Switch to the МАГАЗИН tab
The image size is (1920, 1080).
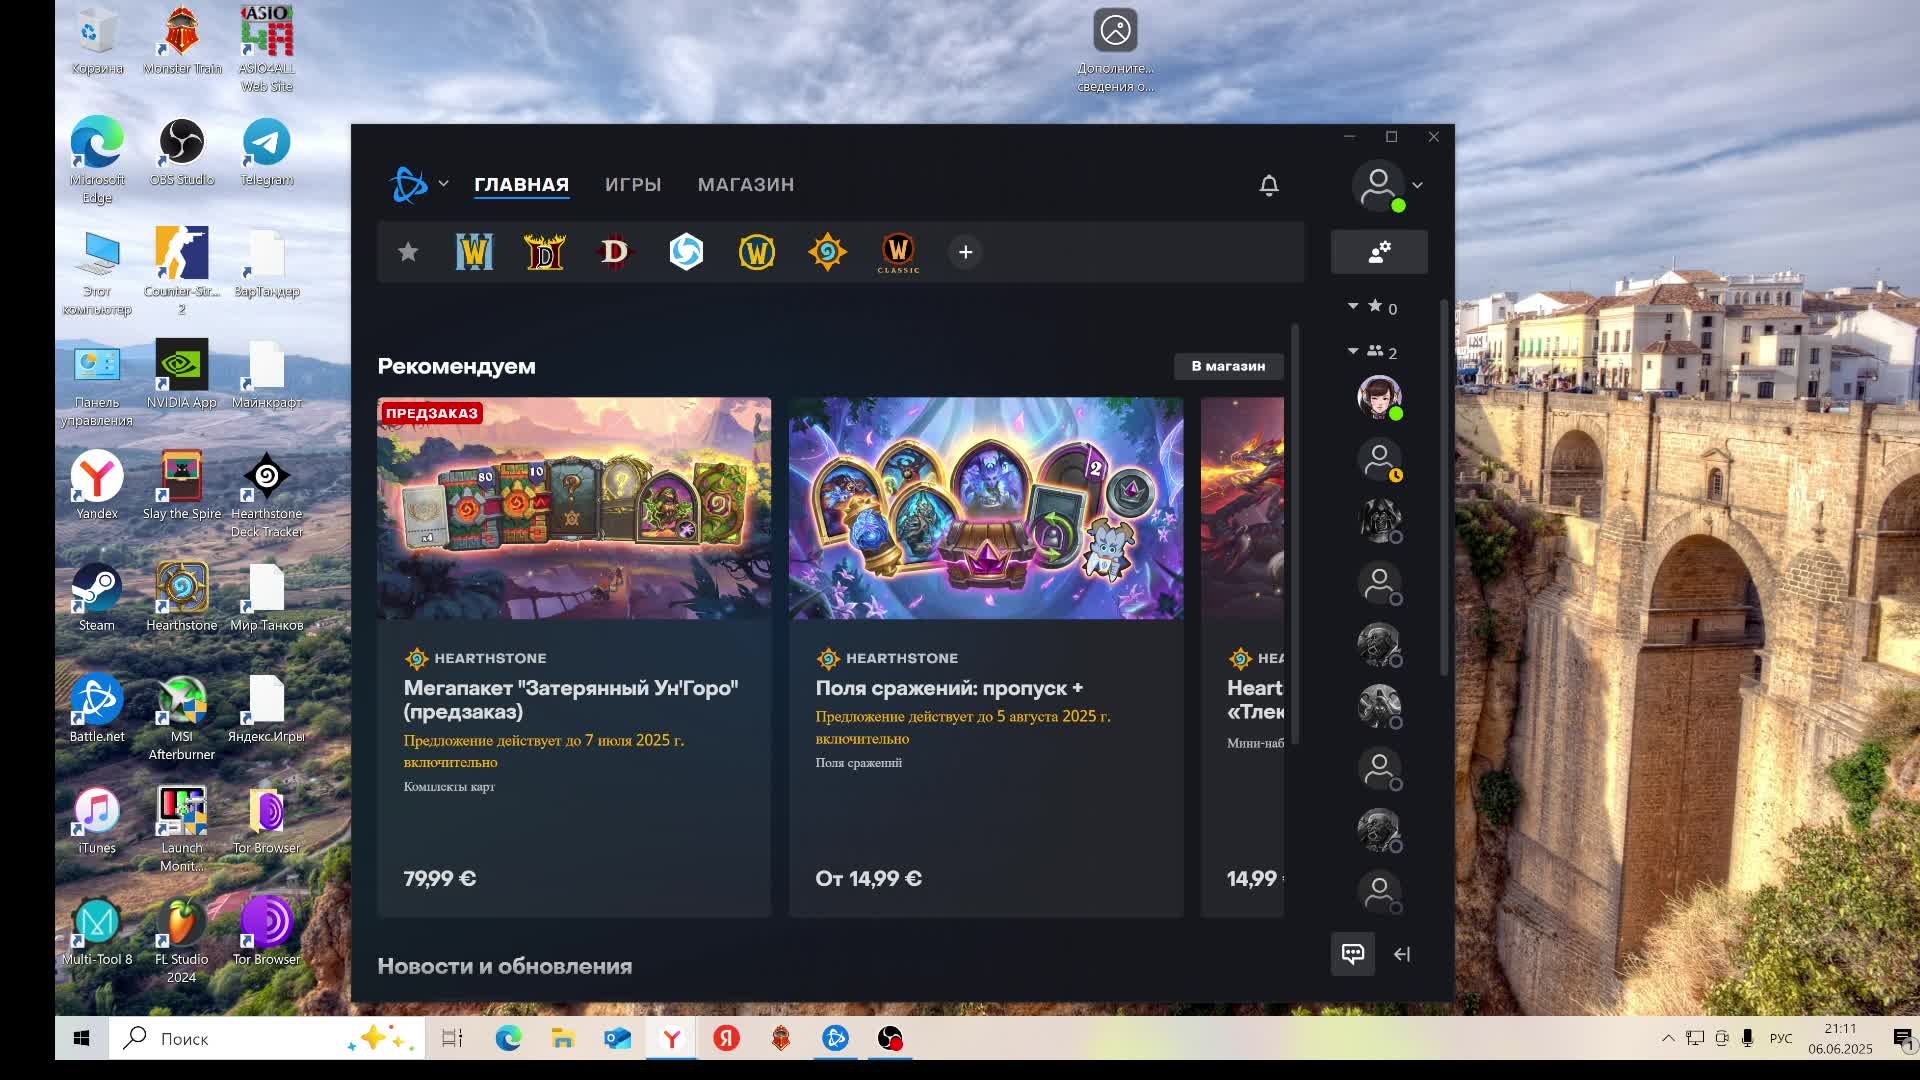pos(746,185)
